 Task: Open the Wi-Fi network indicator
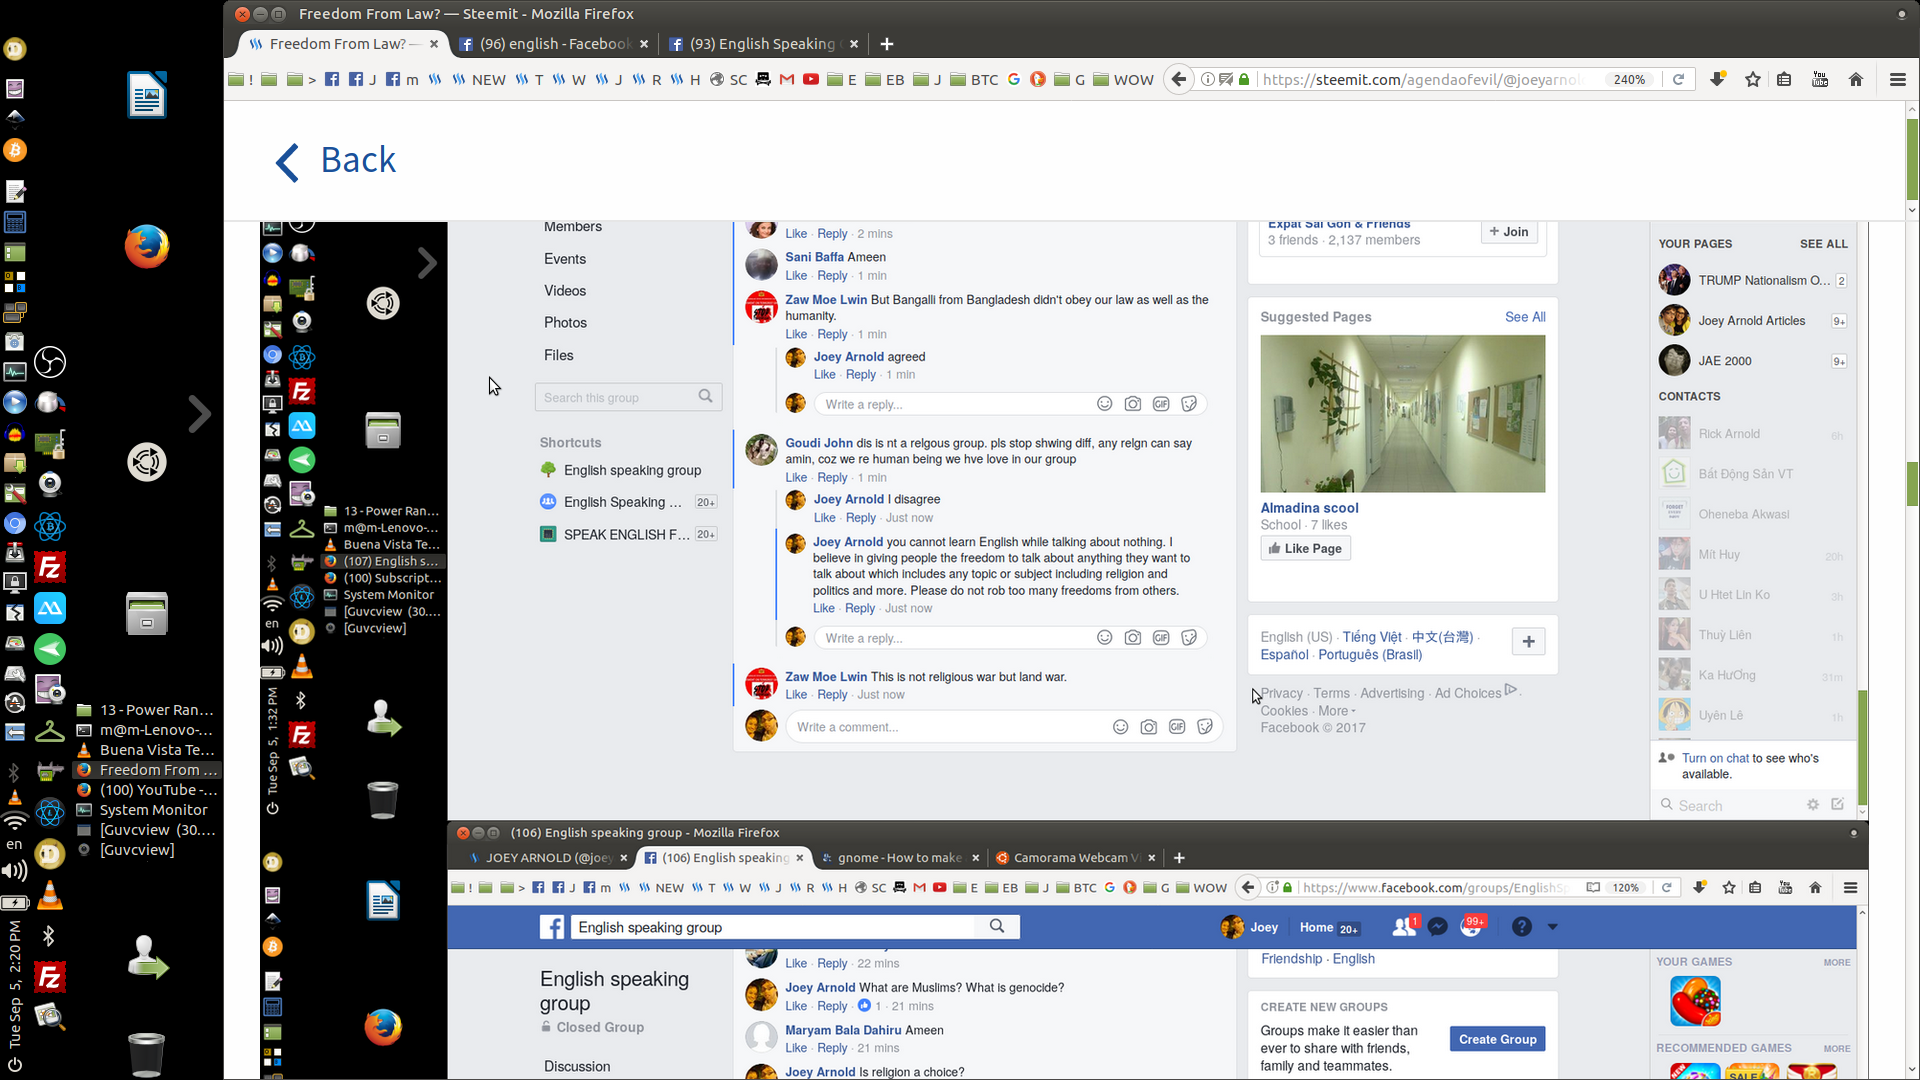14,822
